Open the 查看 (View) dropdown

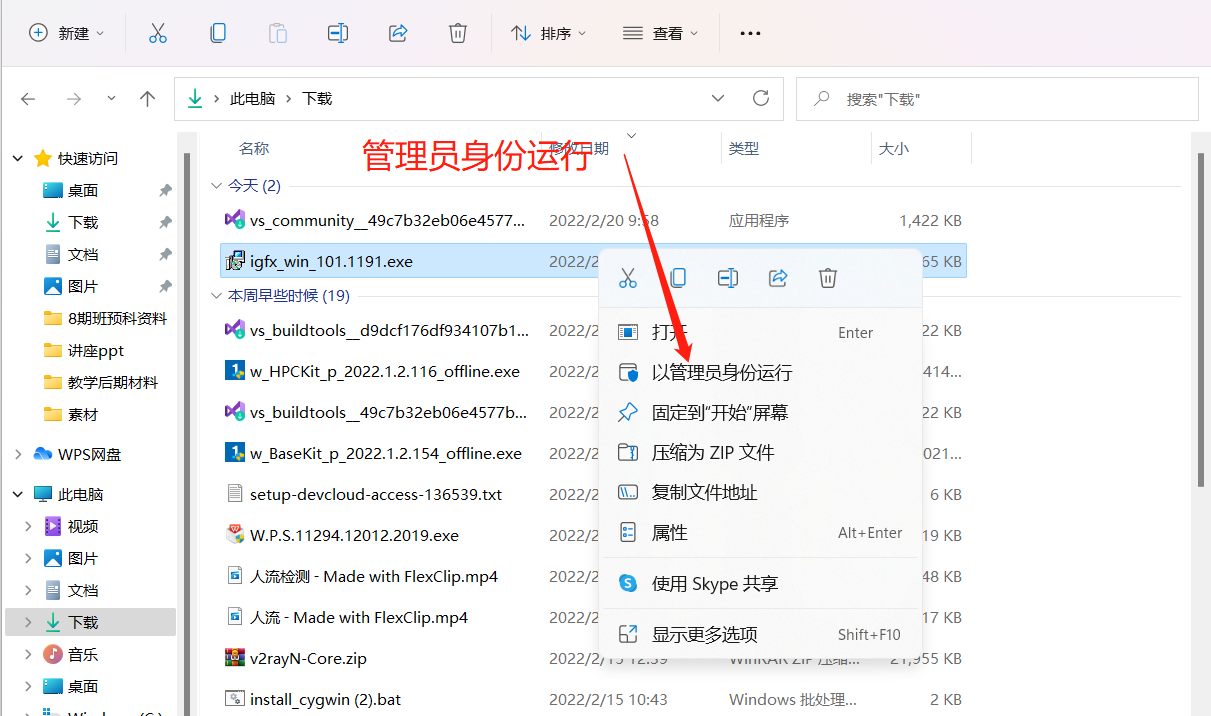click(660, 32)
